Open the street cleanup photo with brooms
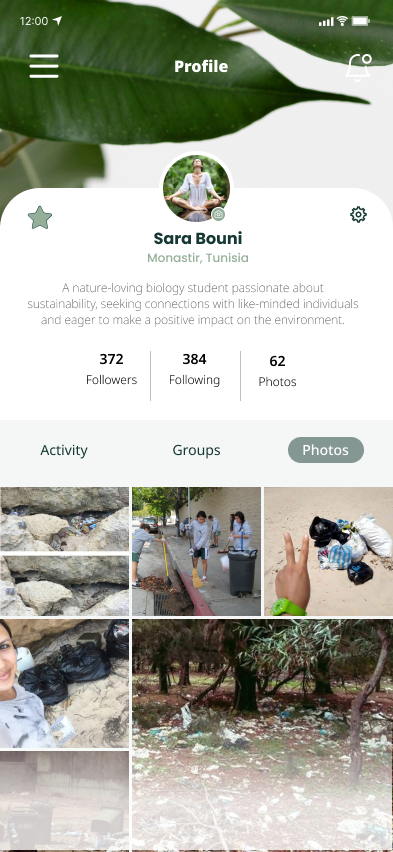The height and width of the screenshot is (852, 393). 196,551
